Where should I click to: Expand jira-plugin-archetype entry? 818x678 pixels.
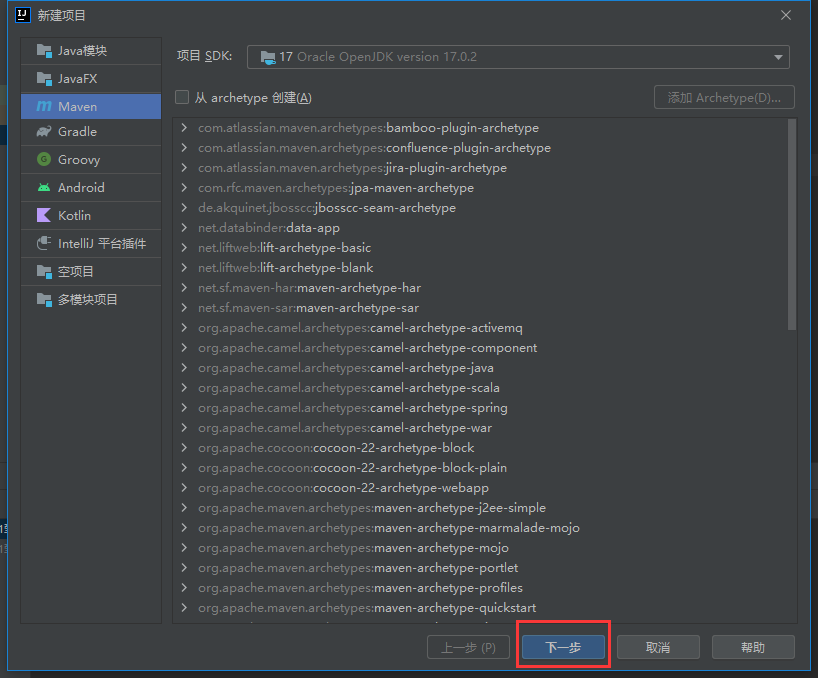click(x=184, y=167)
